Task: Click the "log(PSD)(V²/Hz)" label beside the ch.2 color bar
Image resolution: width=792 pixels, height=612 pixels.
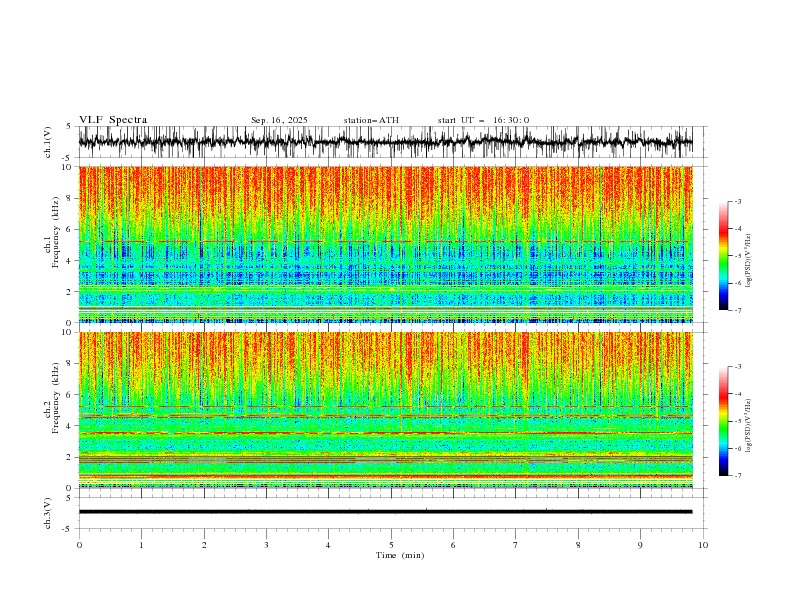Action: (749, 426)
